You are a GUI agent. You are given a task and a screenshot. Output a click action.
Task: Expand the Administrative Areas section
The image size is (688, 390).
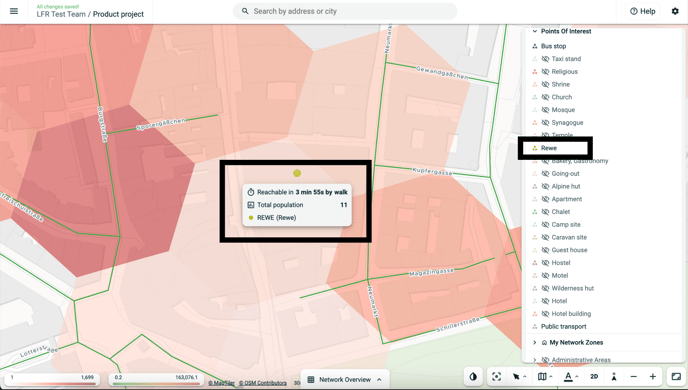534,360
